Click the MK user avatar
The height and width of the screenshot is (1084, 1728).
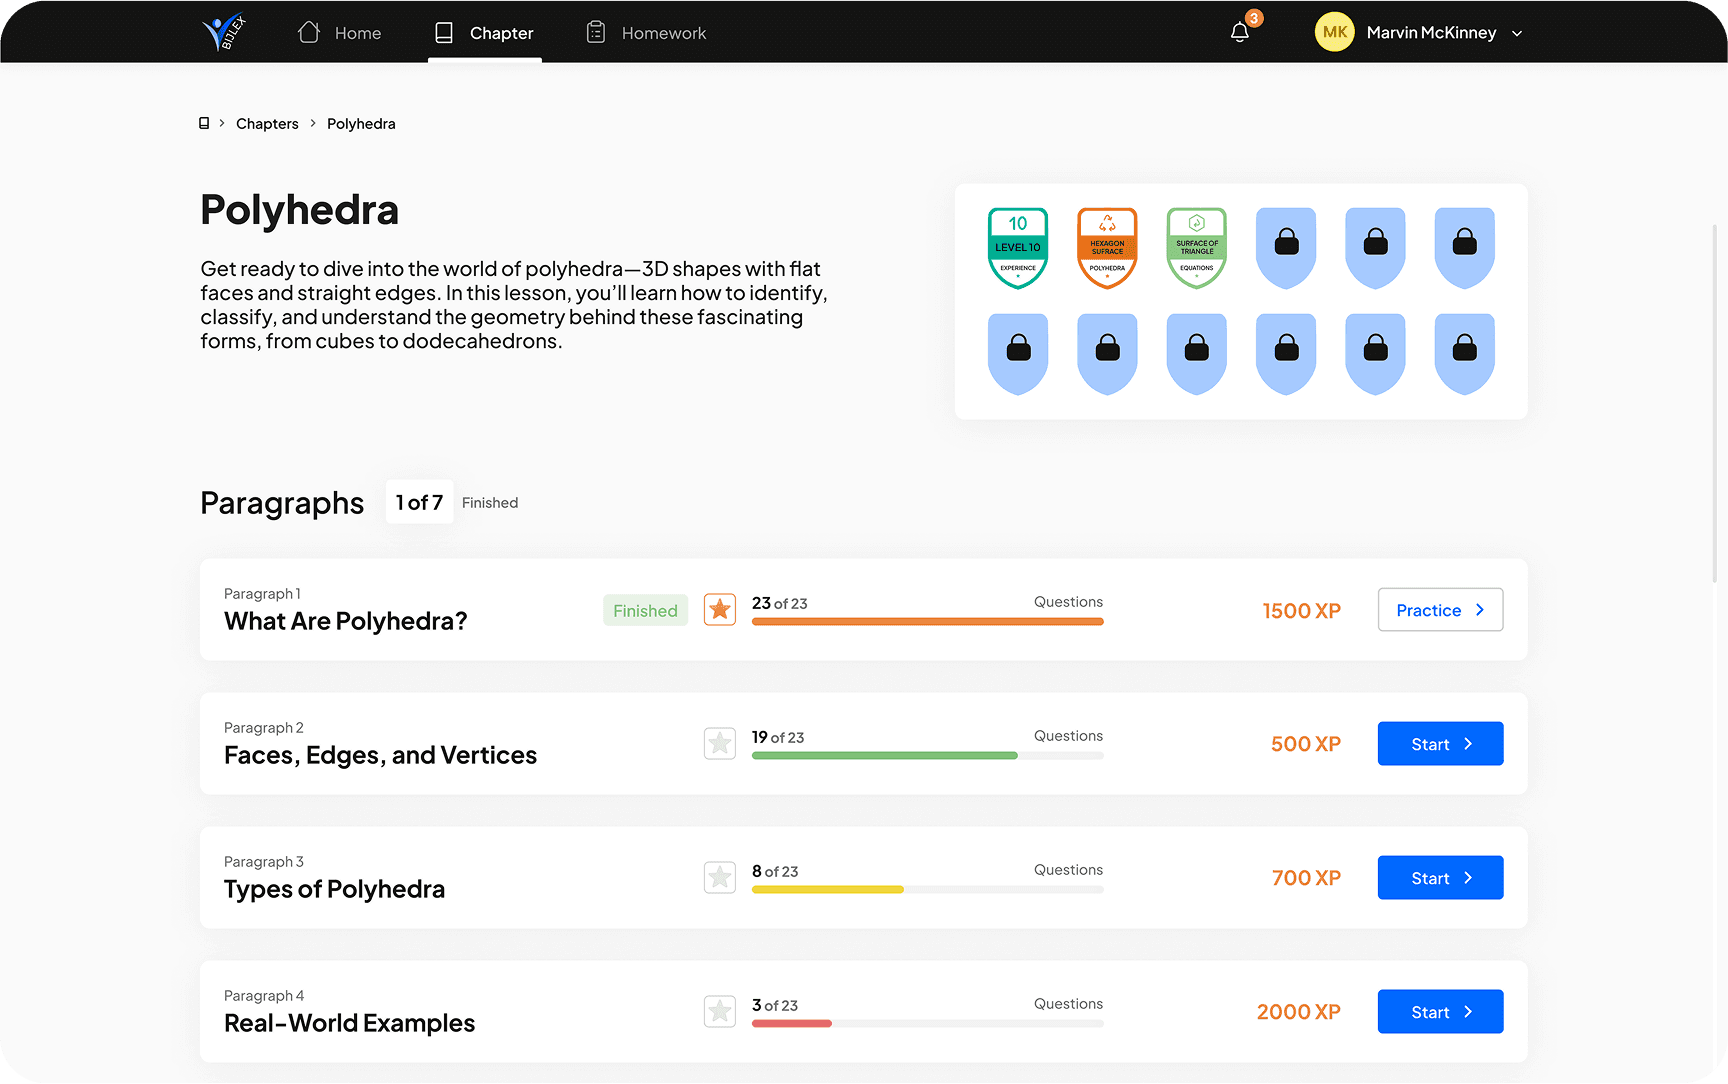(1334, 32)
